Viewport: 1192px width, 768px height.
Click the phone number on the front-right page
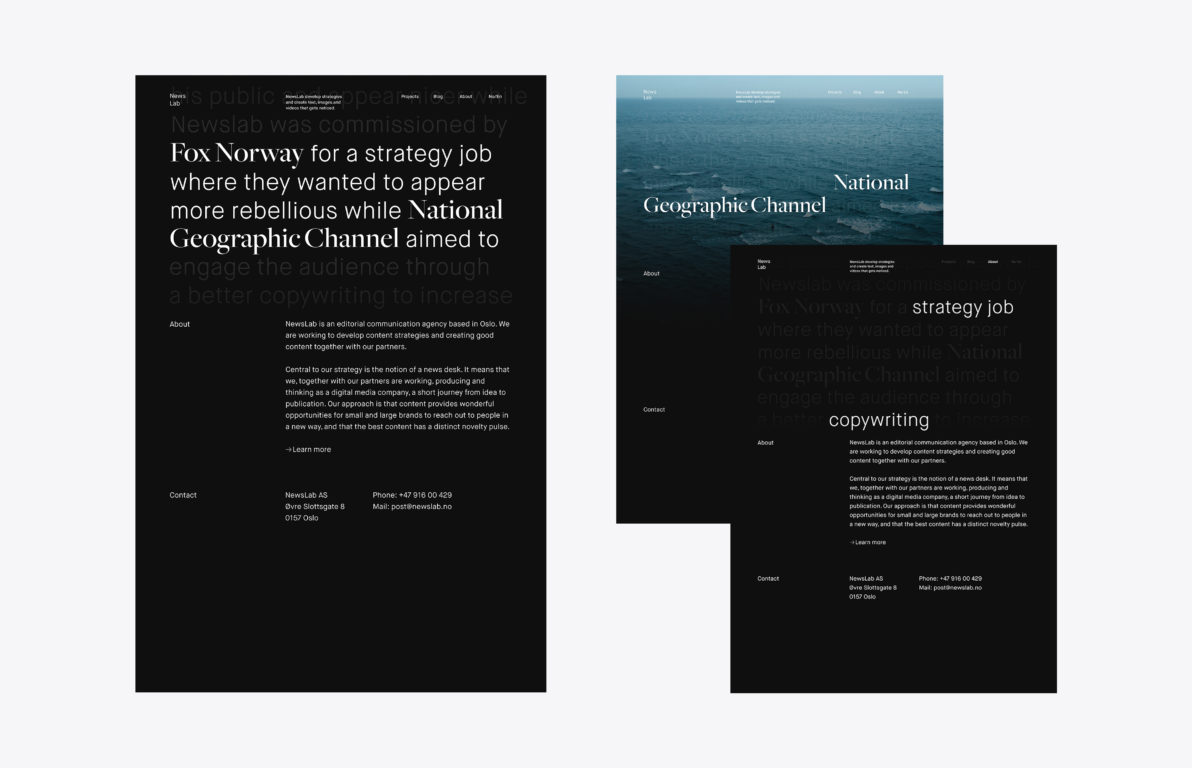(960, 579)
